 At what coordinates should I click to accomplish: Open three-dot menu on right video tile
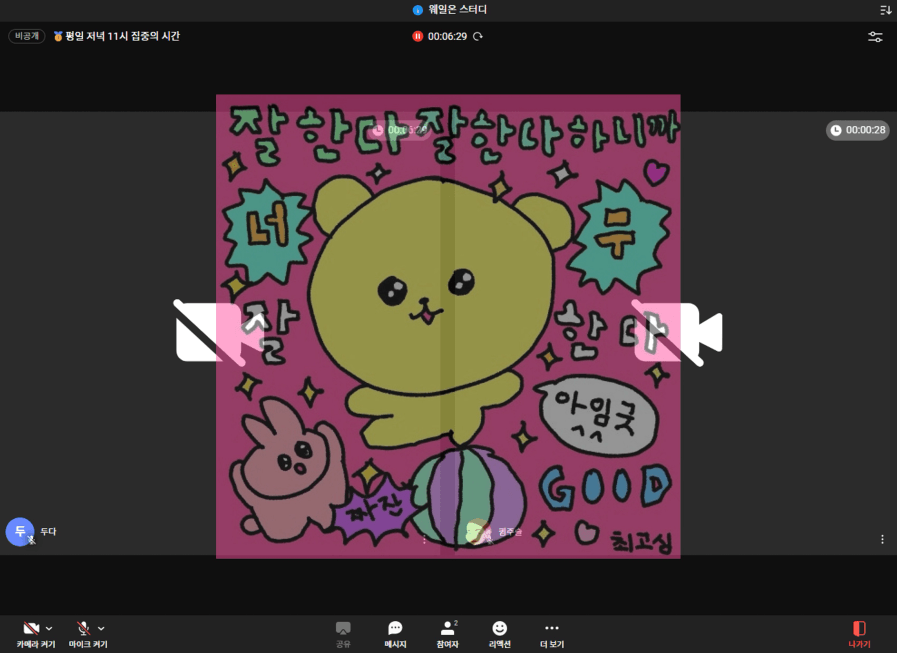point(882,539)
